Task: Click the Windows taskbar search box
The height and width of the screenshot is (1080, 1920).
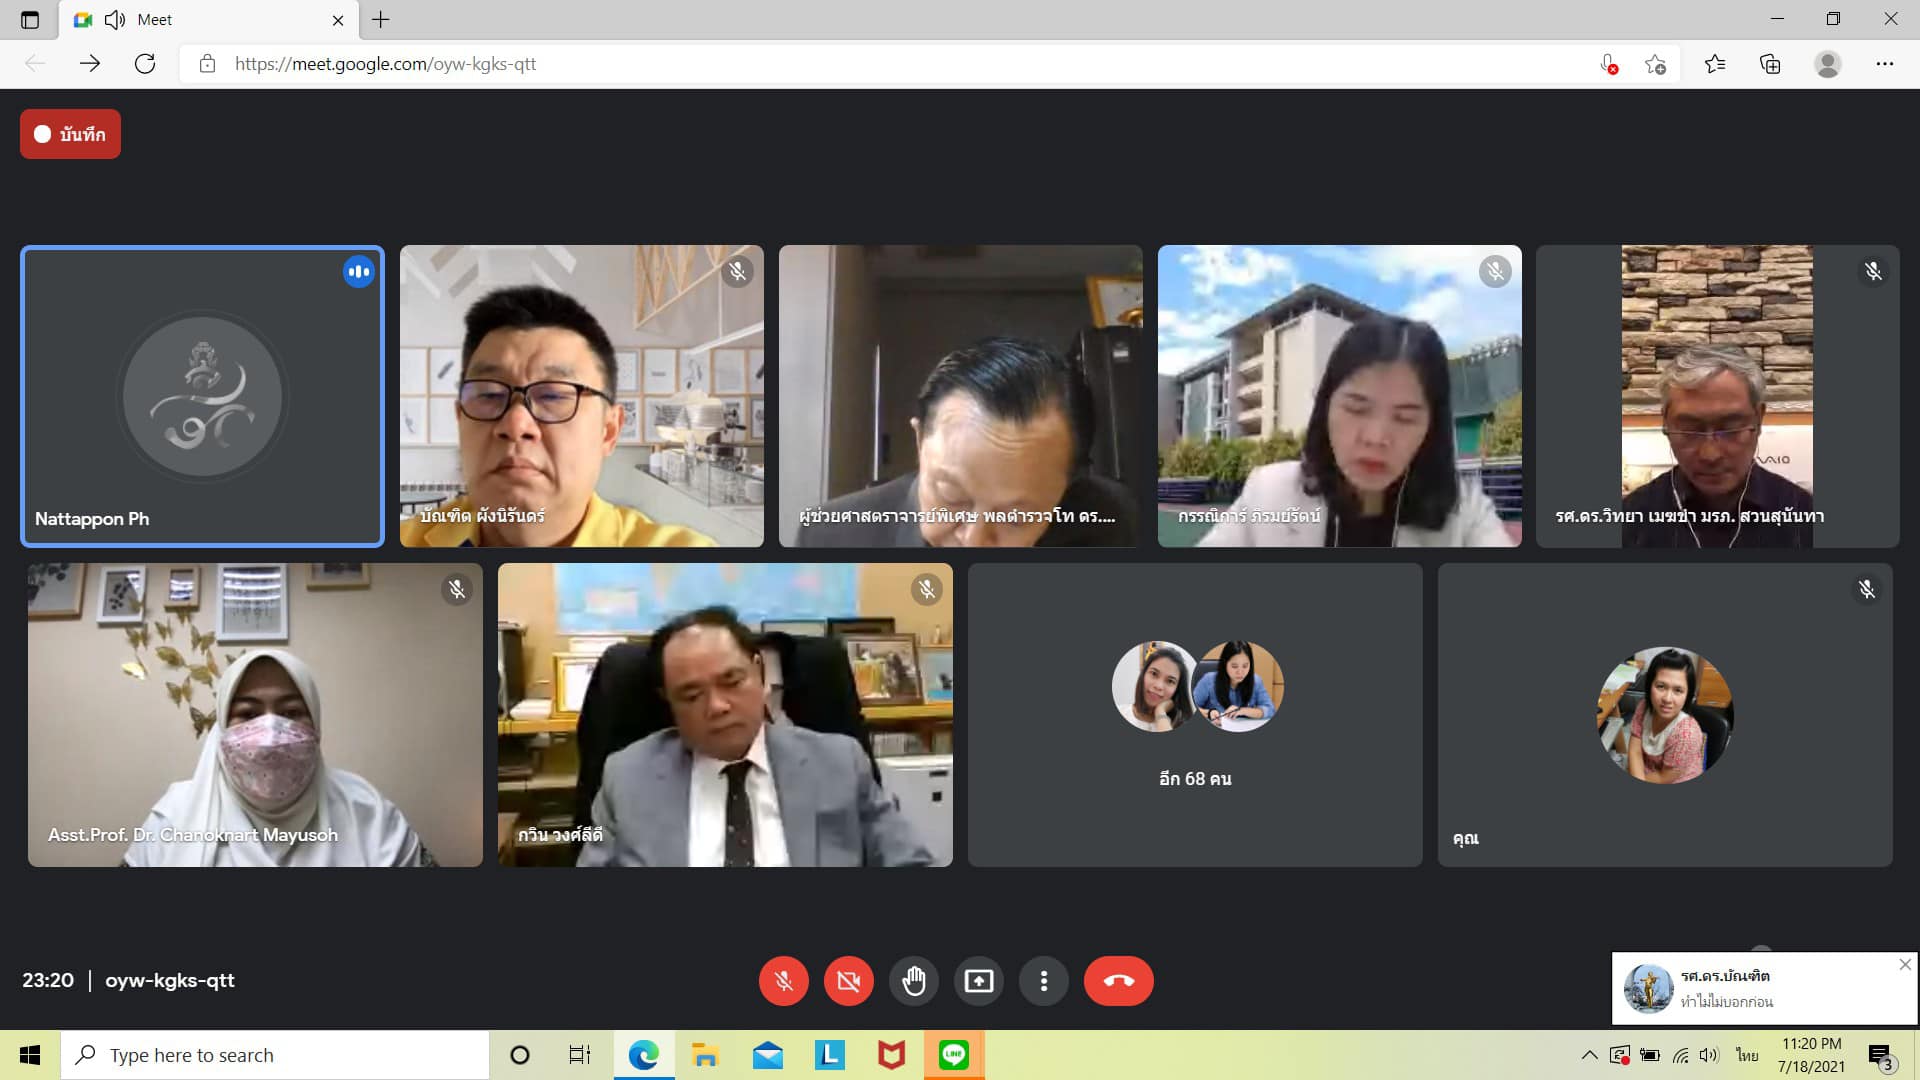Action: (275, 1055)
